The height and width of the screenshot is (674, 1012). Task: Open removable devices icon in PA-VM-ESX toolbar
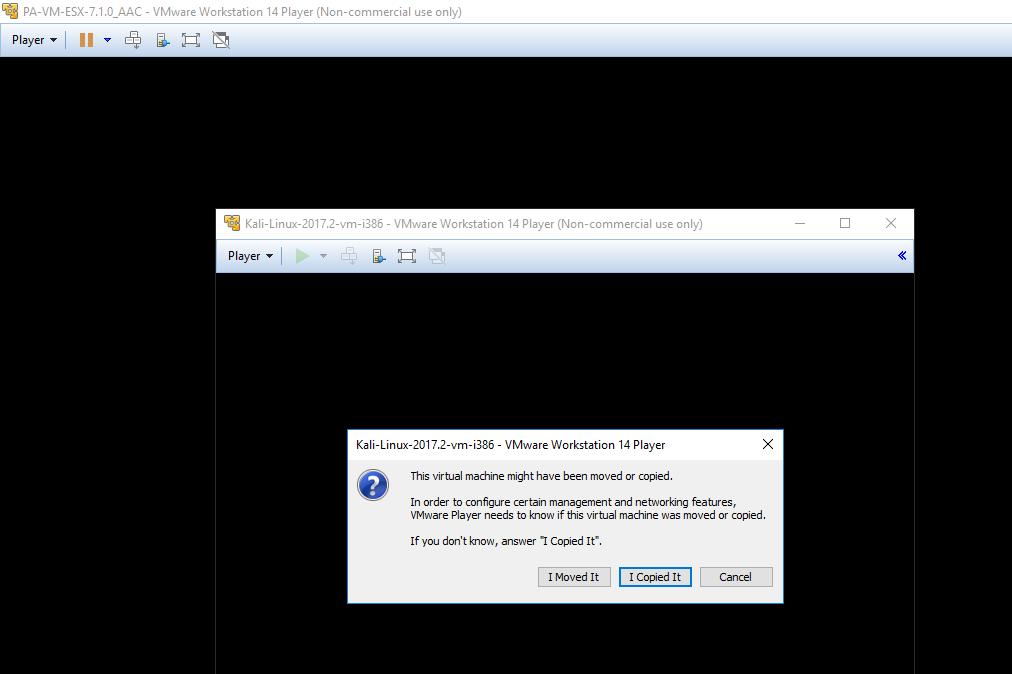click(x=163, y=40)
